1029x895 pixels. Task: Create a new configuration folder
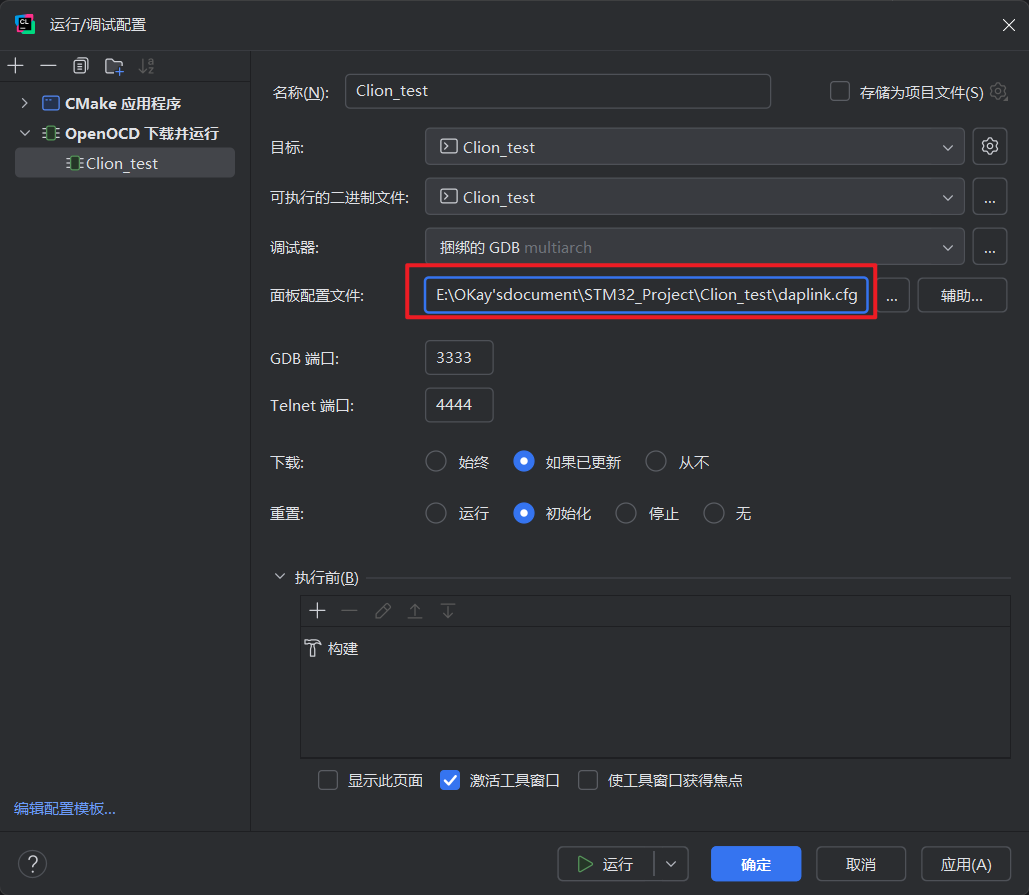pos(114,66)
